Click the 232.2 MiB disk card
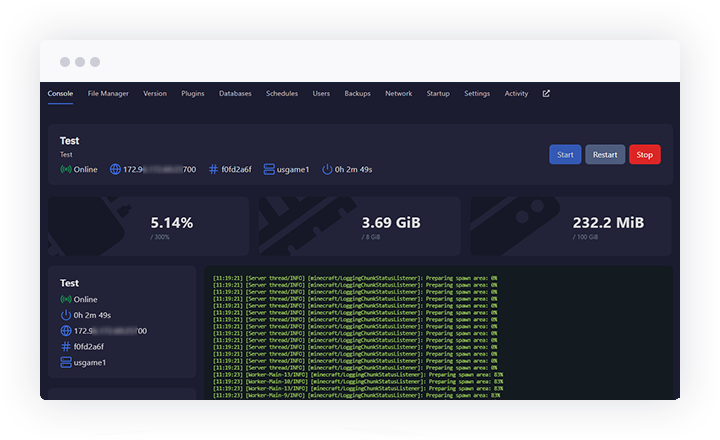Screen dimensions: 720x440 tap(571, 226)
